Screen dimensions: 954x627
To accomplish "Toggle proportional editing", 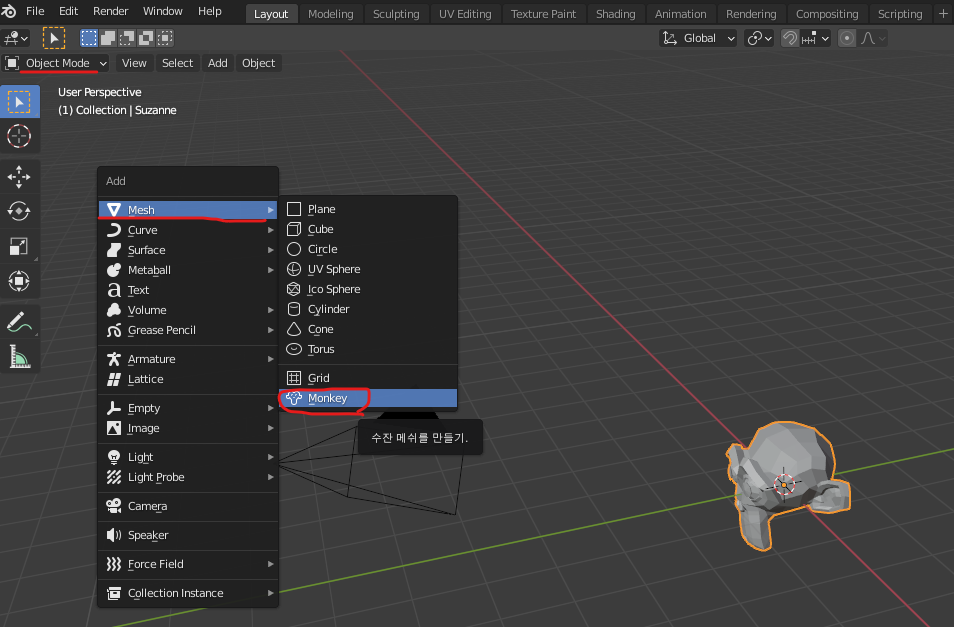I will click(x=846, y=38).
